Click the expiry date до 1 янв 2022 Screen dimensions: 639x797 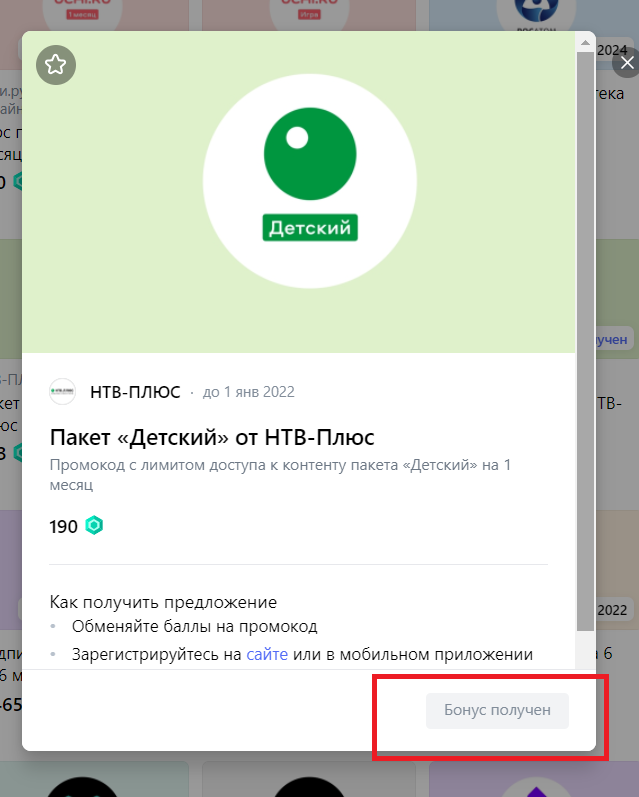pyautogui.click(x=249, y=392)
